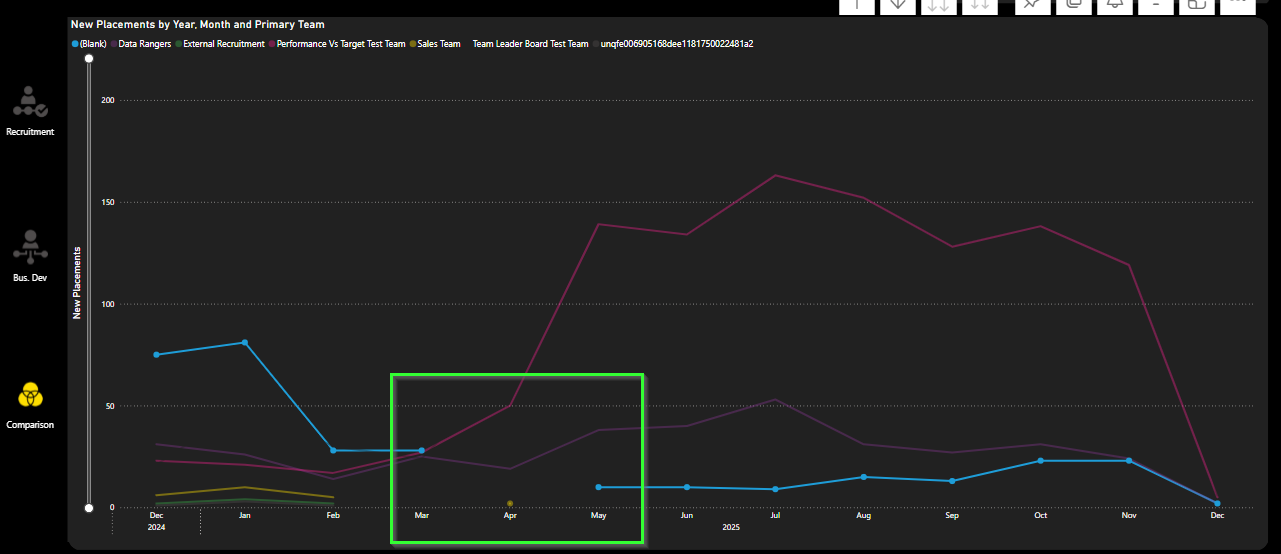Image resolution: width=1281 pixels, height=554 pixels.
Task: Open more options ellipsis in visual header
Action: pyautogui.click(x=1237, y=5)
